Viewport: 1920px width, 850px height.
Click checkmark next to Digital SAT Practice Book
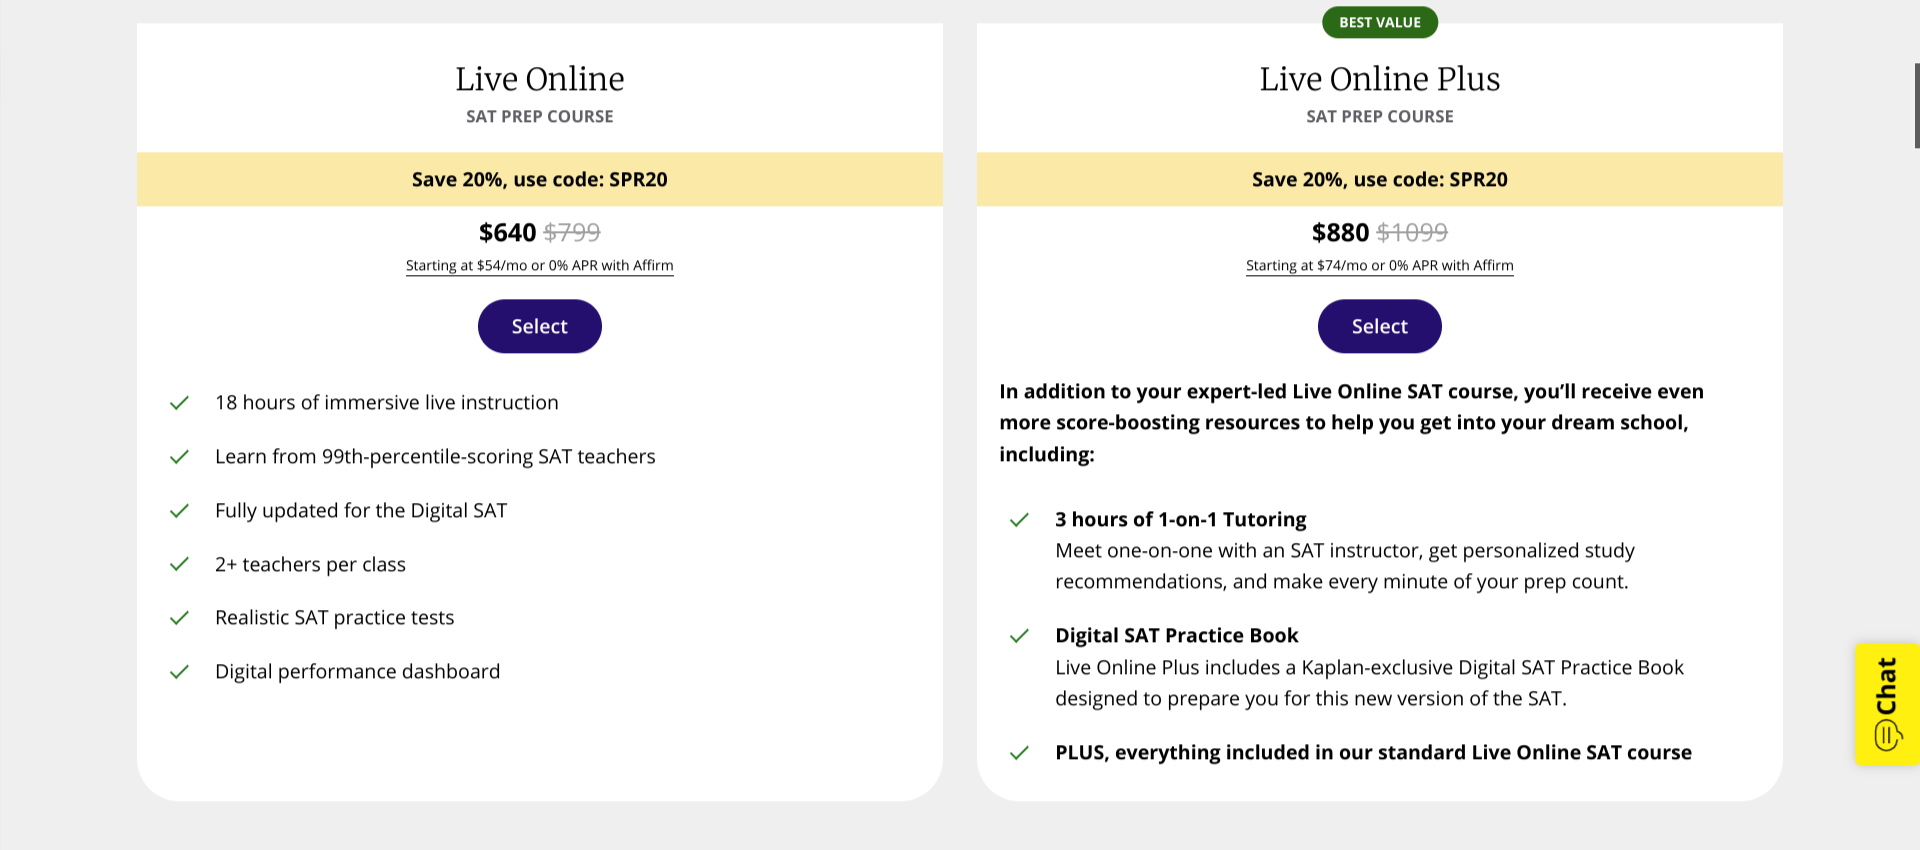click(1019, 636)
